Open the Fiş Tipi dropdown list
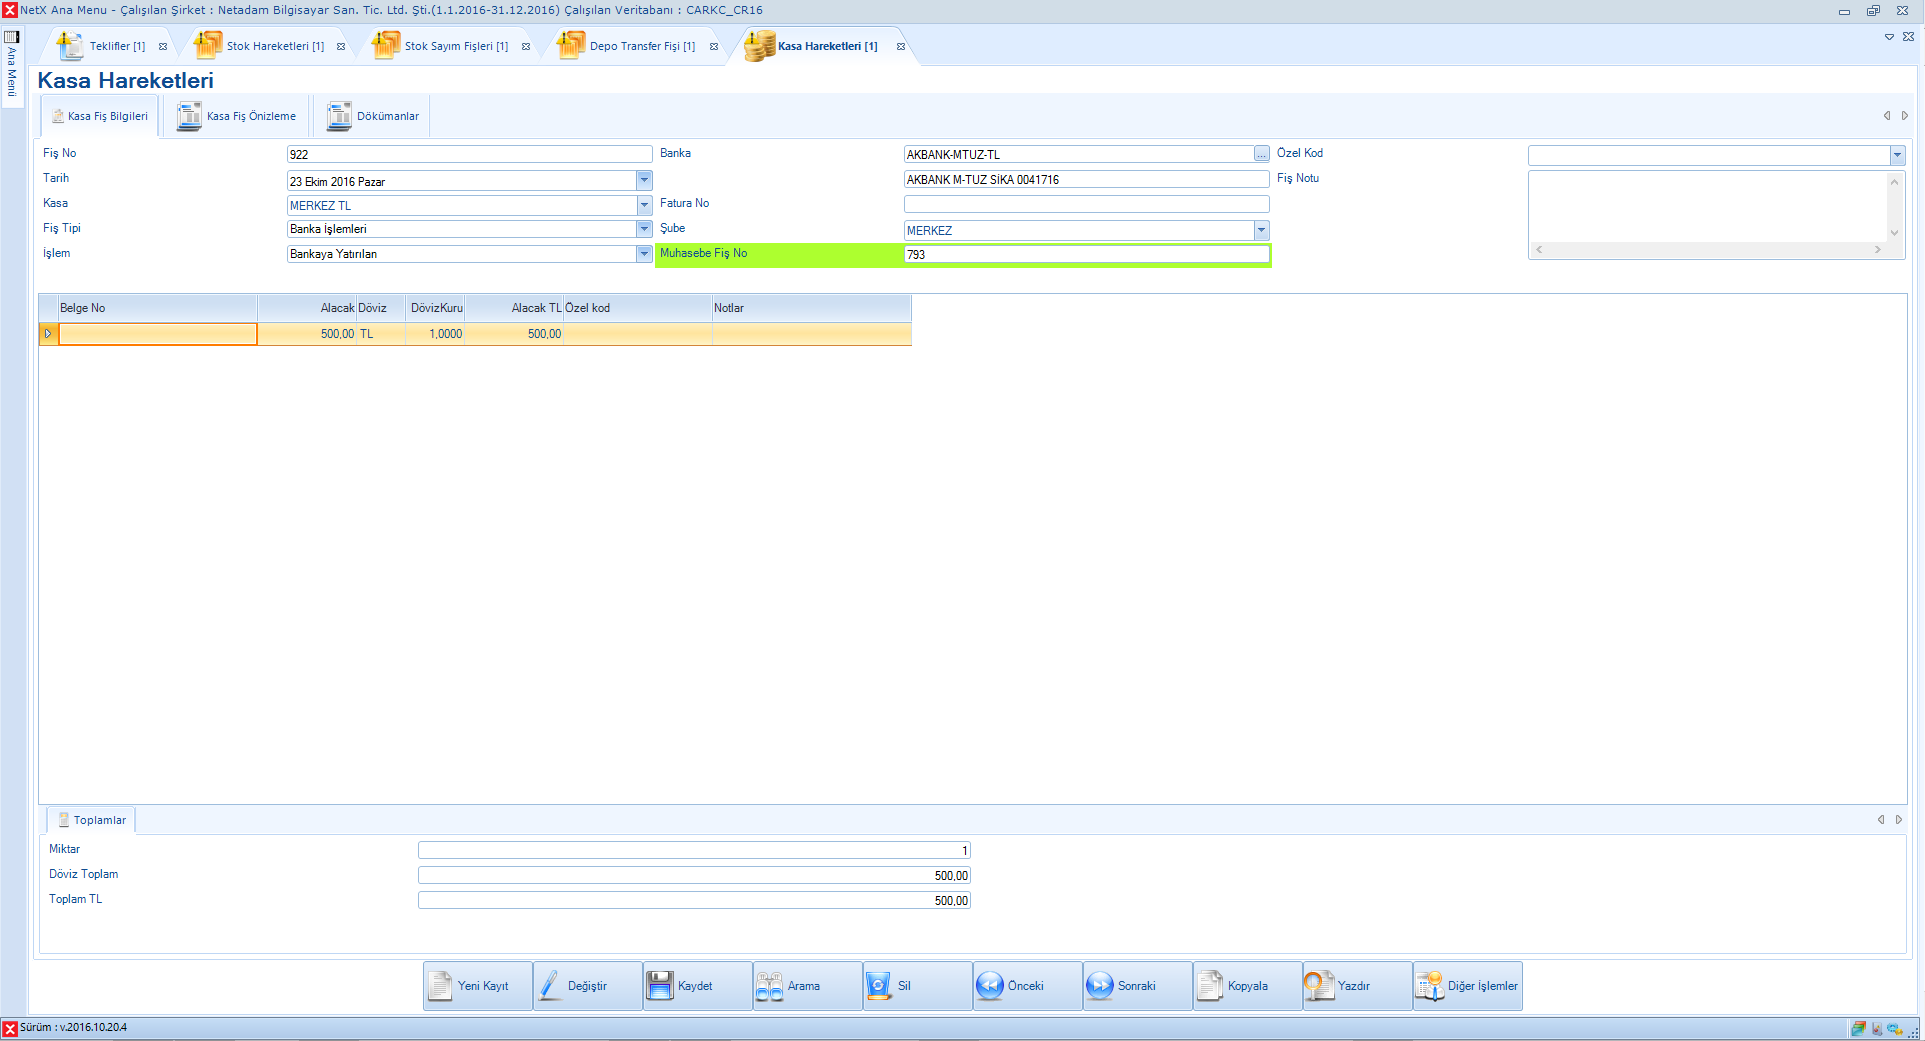The image size is (1925, 1041). pyautogui.click(x=644, y=229)
